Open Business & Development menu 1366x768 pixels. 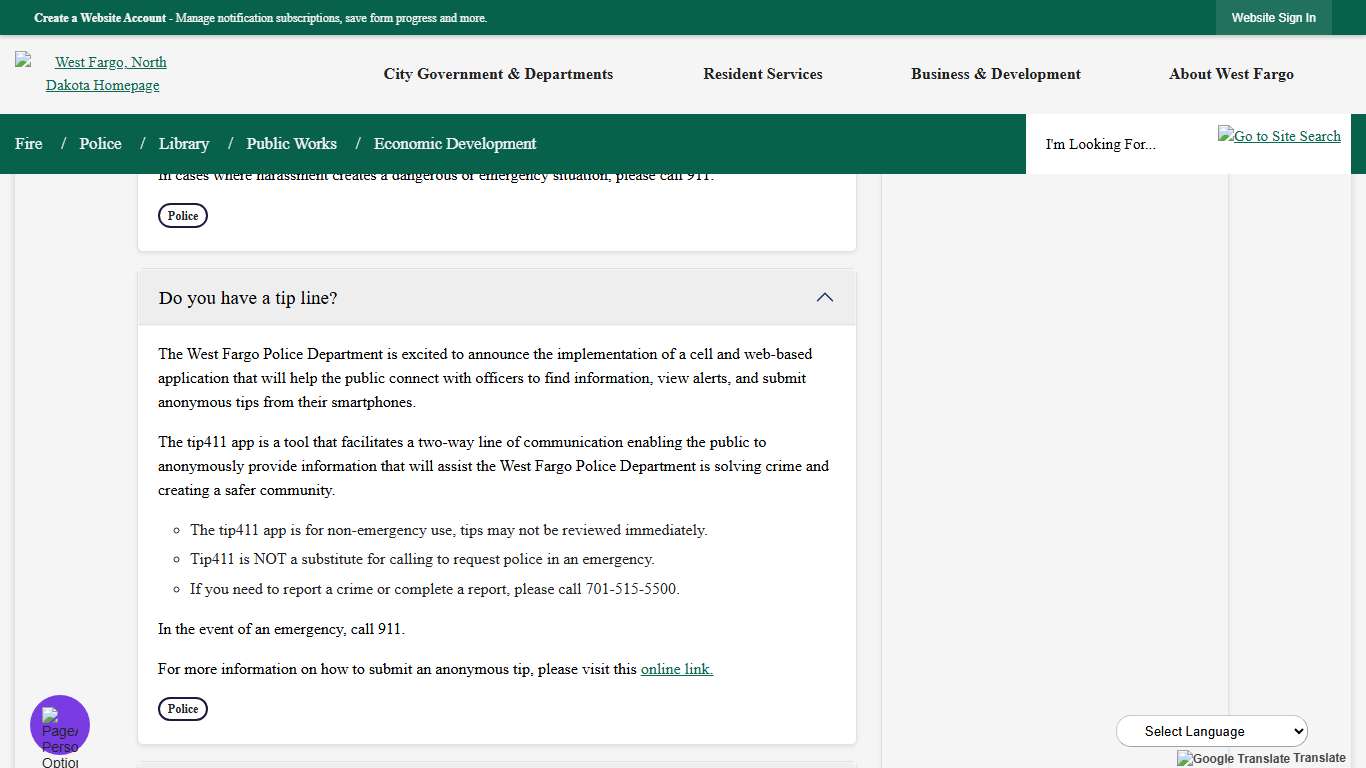click(996, 74)
